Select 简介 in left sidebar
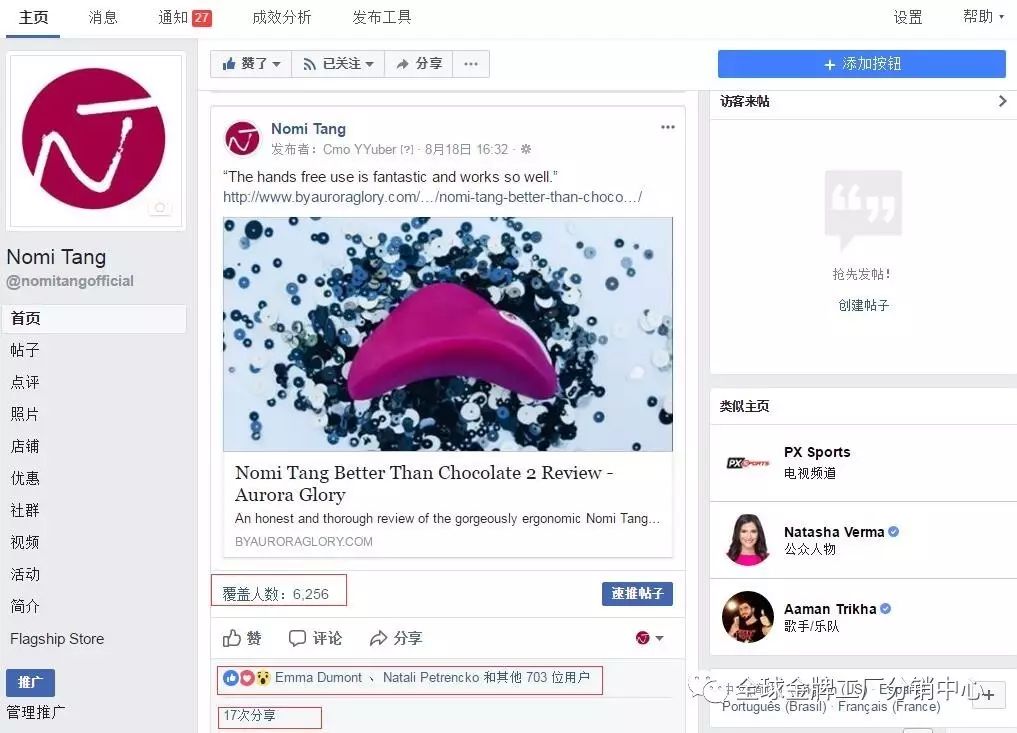1017x733 pixels. pos(25,606)
